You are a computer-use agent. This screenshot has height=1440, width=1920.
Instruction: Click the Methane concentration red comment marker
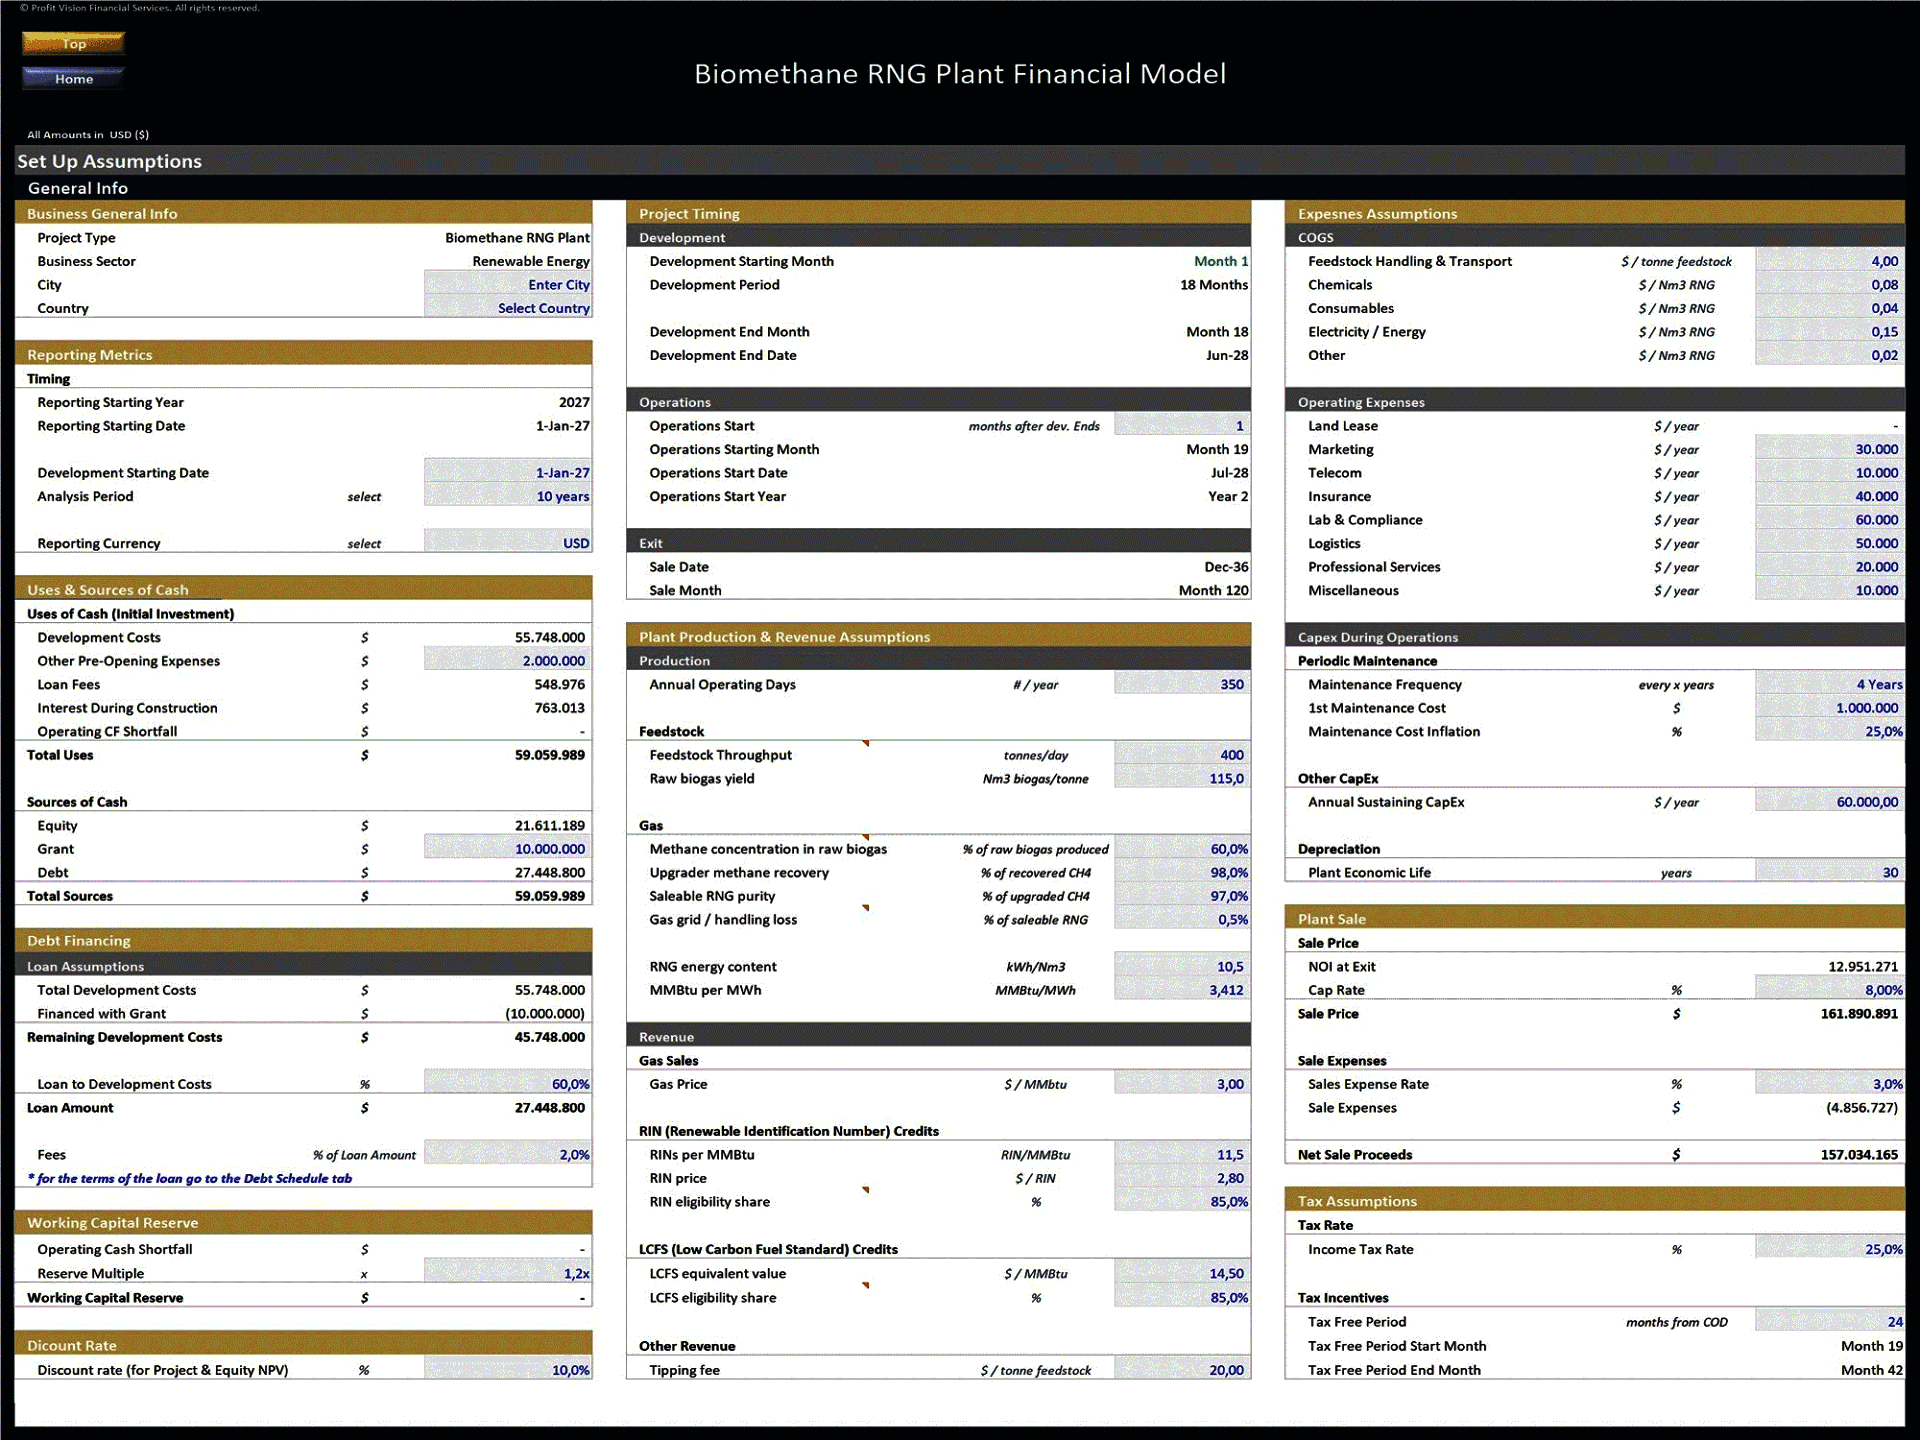(866, 837)
